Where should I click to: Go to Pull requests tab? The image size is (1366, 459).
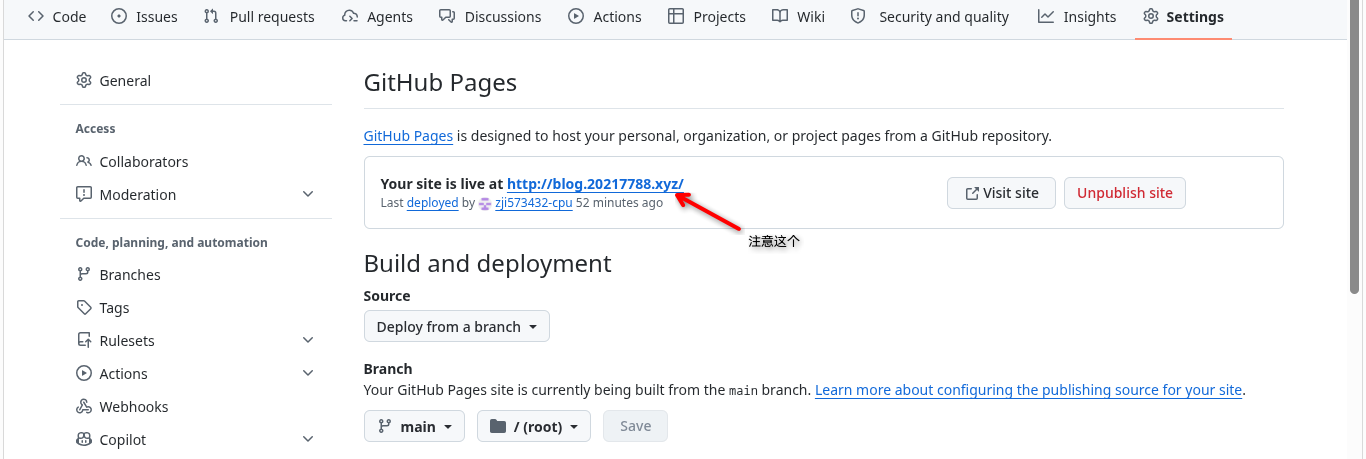point(258,17)
